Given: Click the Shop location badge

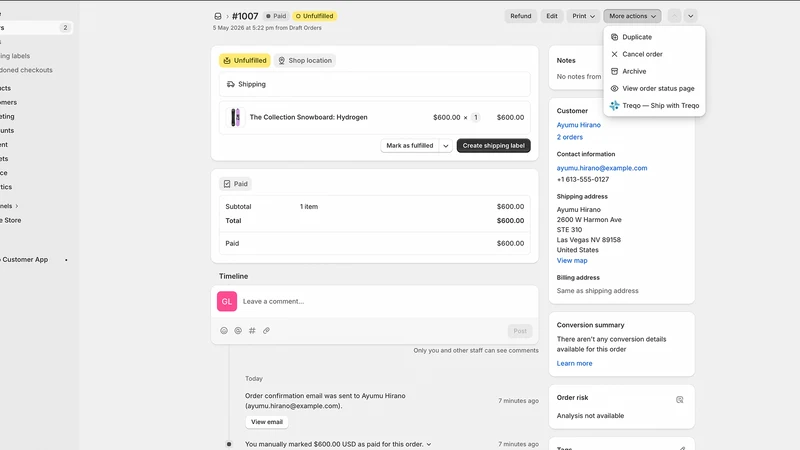Looking at the screenshot, I should (x=305, y=61).
